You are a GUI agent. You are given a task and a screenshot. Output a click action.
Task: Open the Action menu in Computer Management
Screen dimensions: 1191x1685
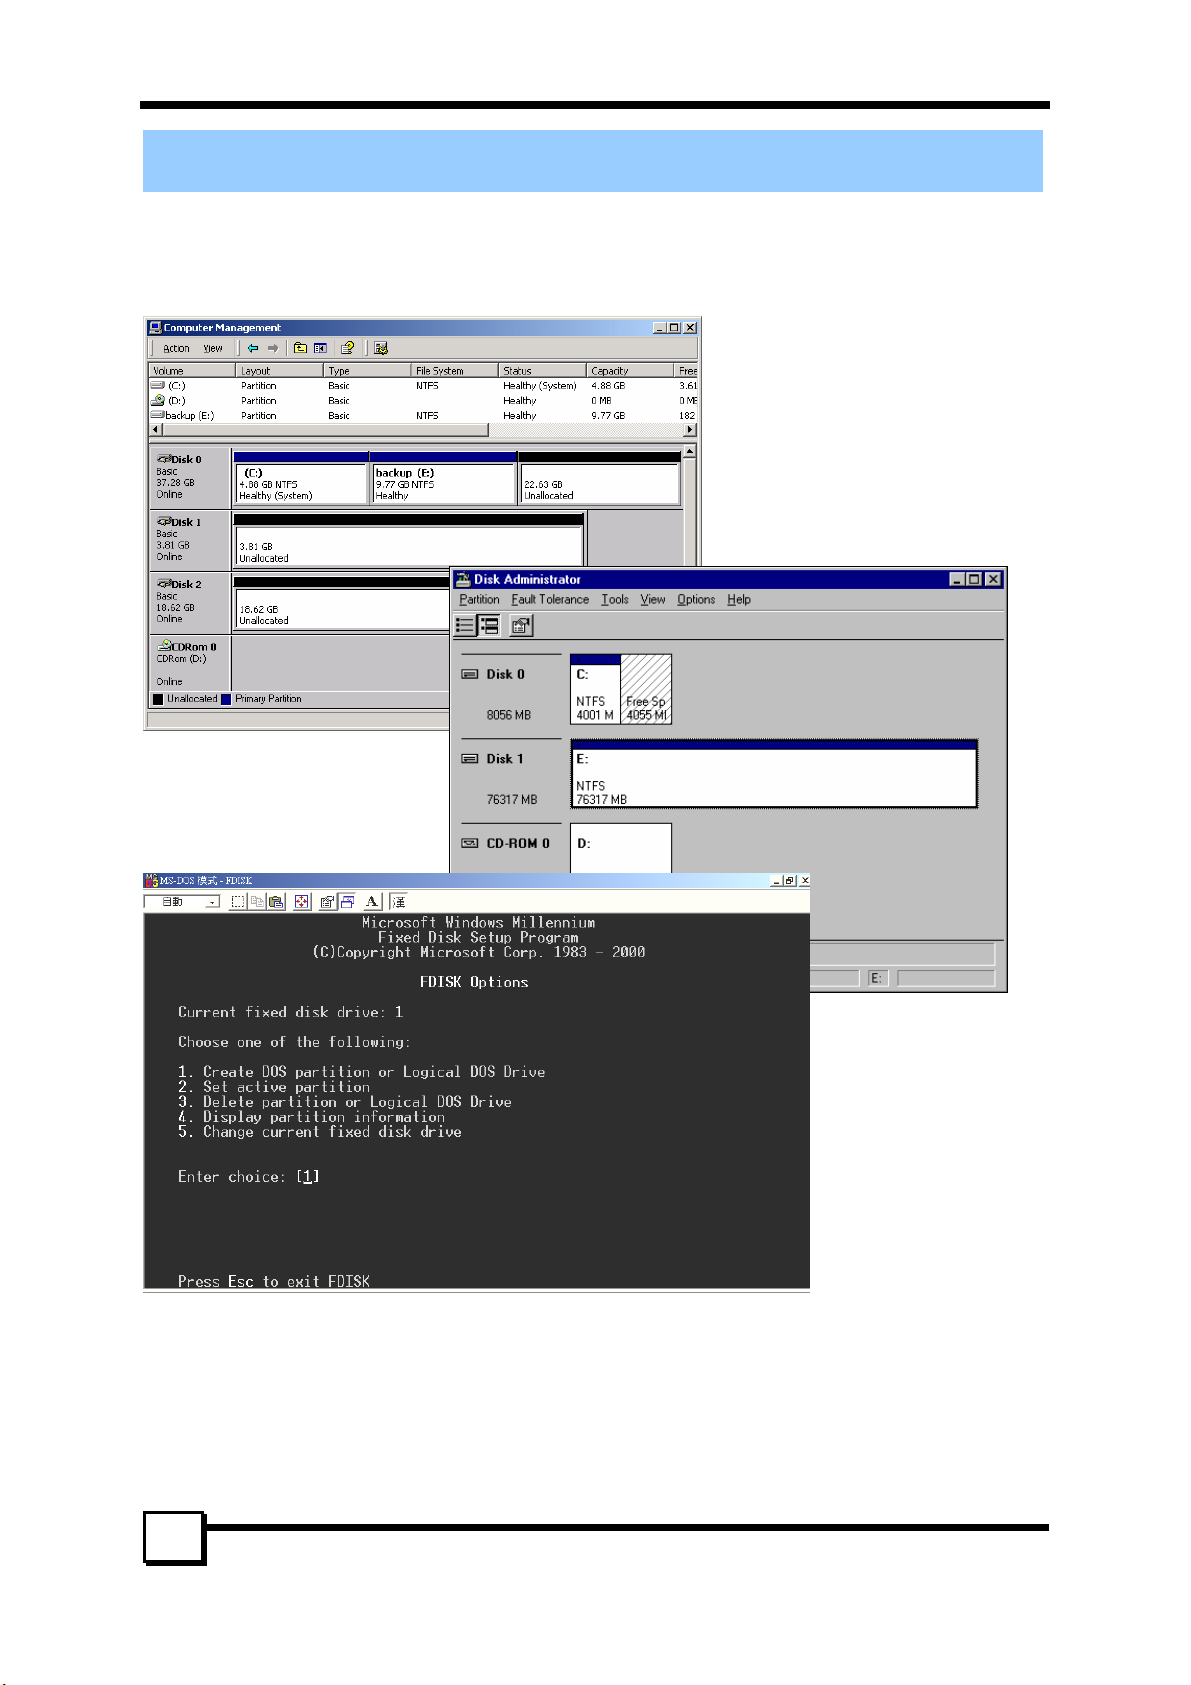click(x=177, y=349)
